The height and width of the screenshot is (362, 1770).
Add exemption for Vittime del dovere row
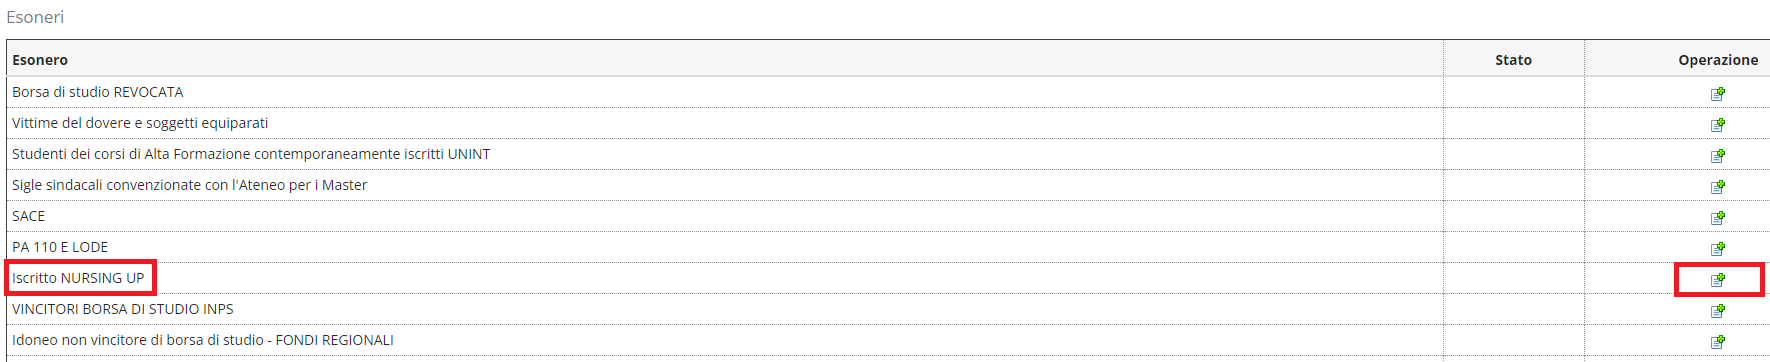(1718, 124)
